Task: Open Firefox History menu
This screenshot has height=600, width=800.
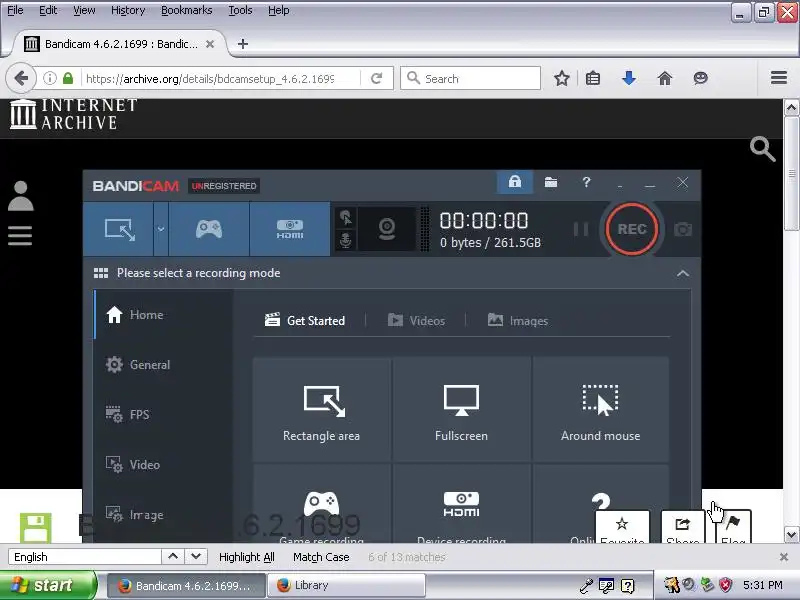Action: pyautogui.click(x=128, y=10)
